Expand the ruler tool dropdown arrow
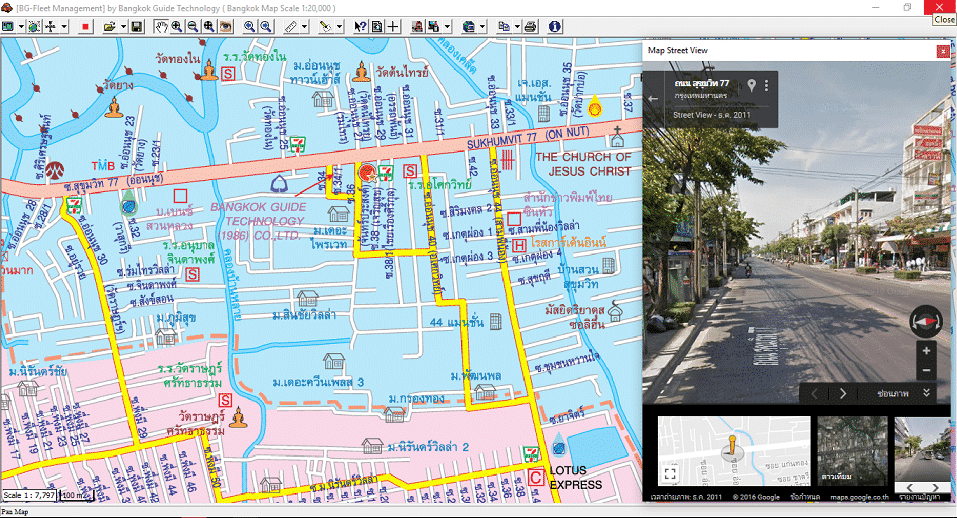Screen dimensions: 957x518 pos(304,26)
